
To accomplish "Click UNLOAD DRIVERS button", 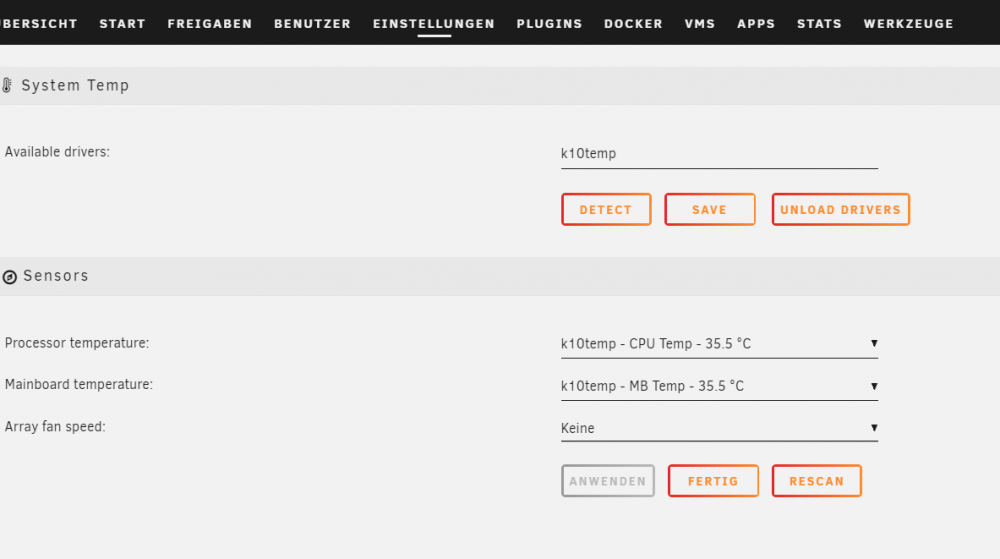I will (841, 210).
